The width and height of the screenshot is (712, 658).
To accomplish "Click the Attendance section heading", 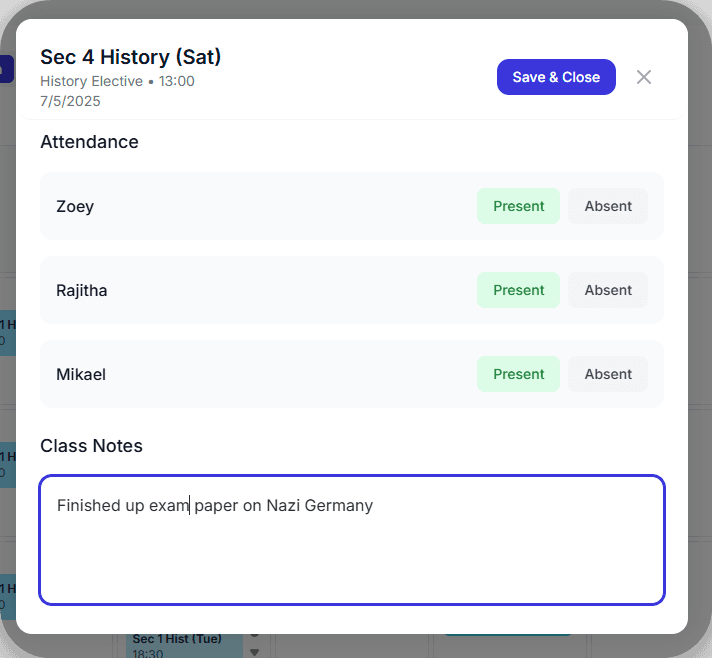I will pos(89,142).
